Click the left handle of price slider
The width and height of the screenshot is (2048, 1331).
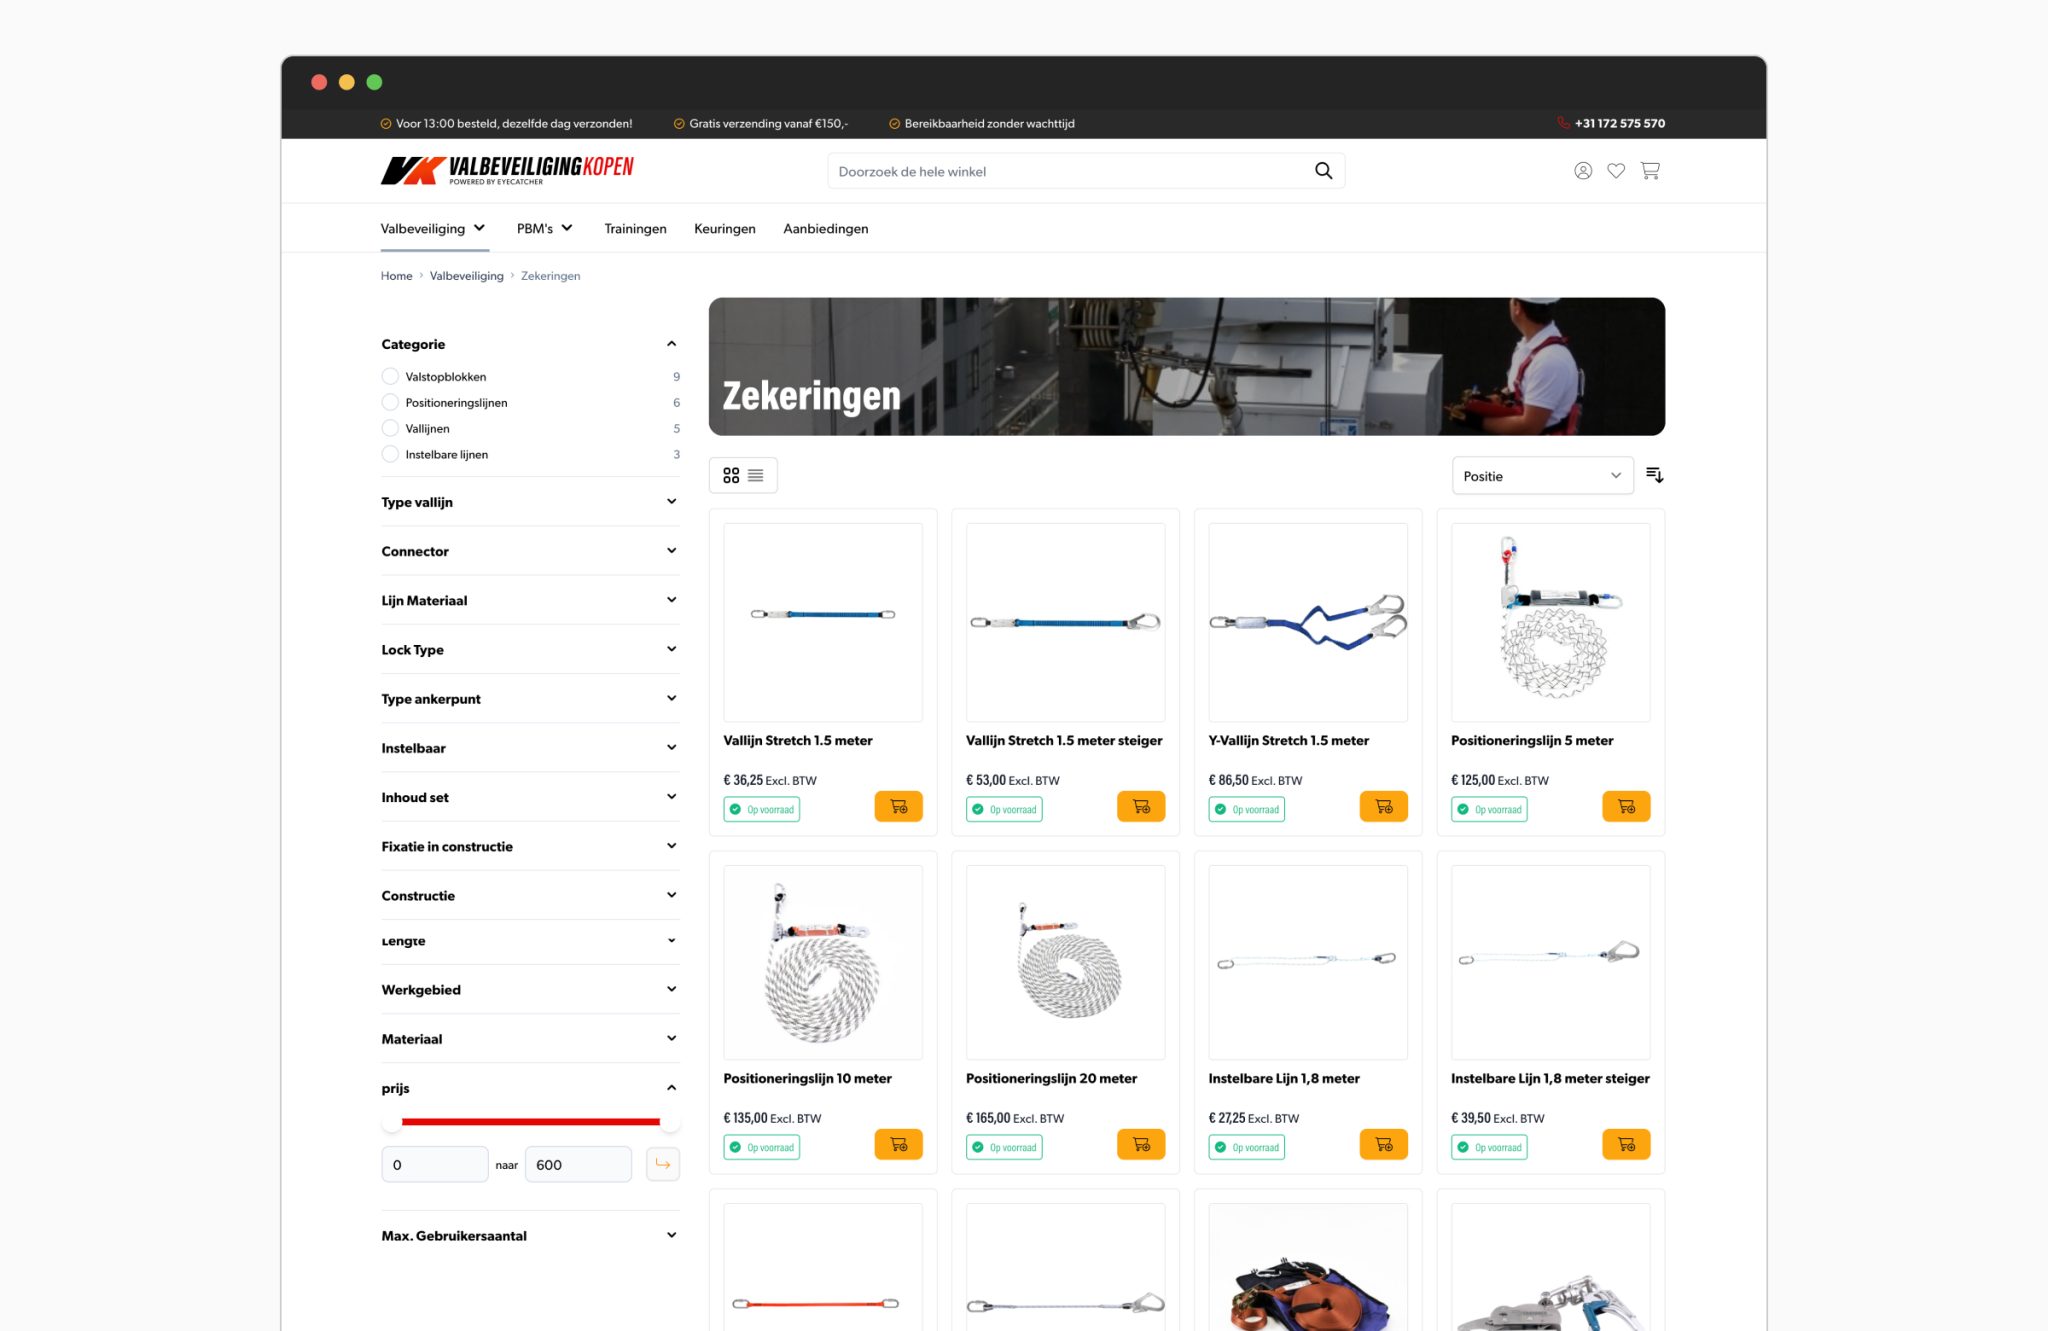391,1122
